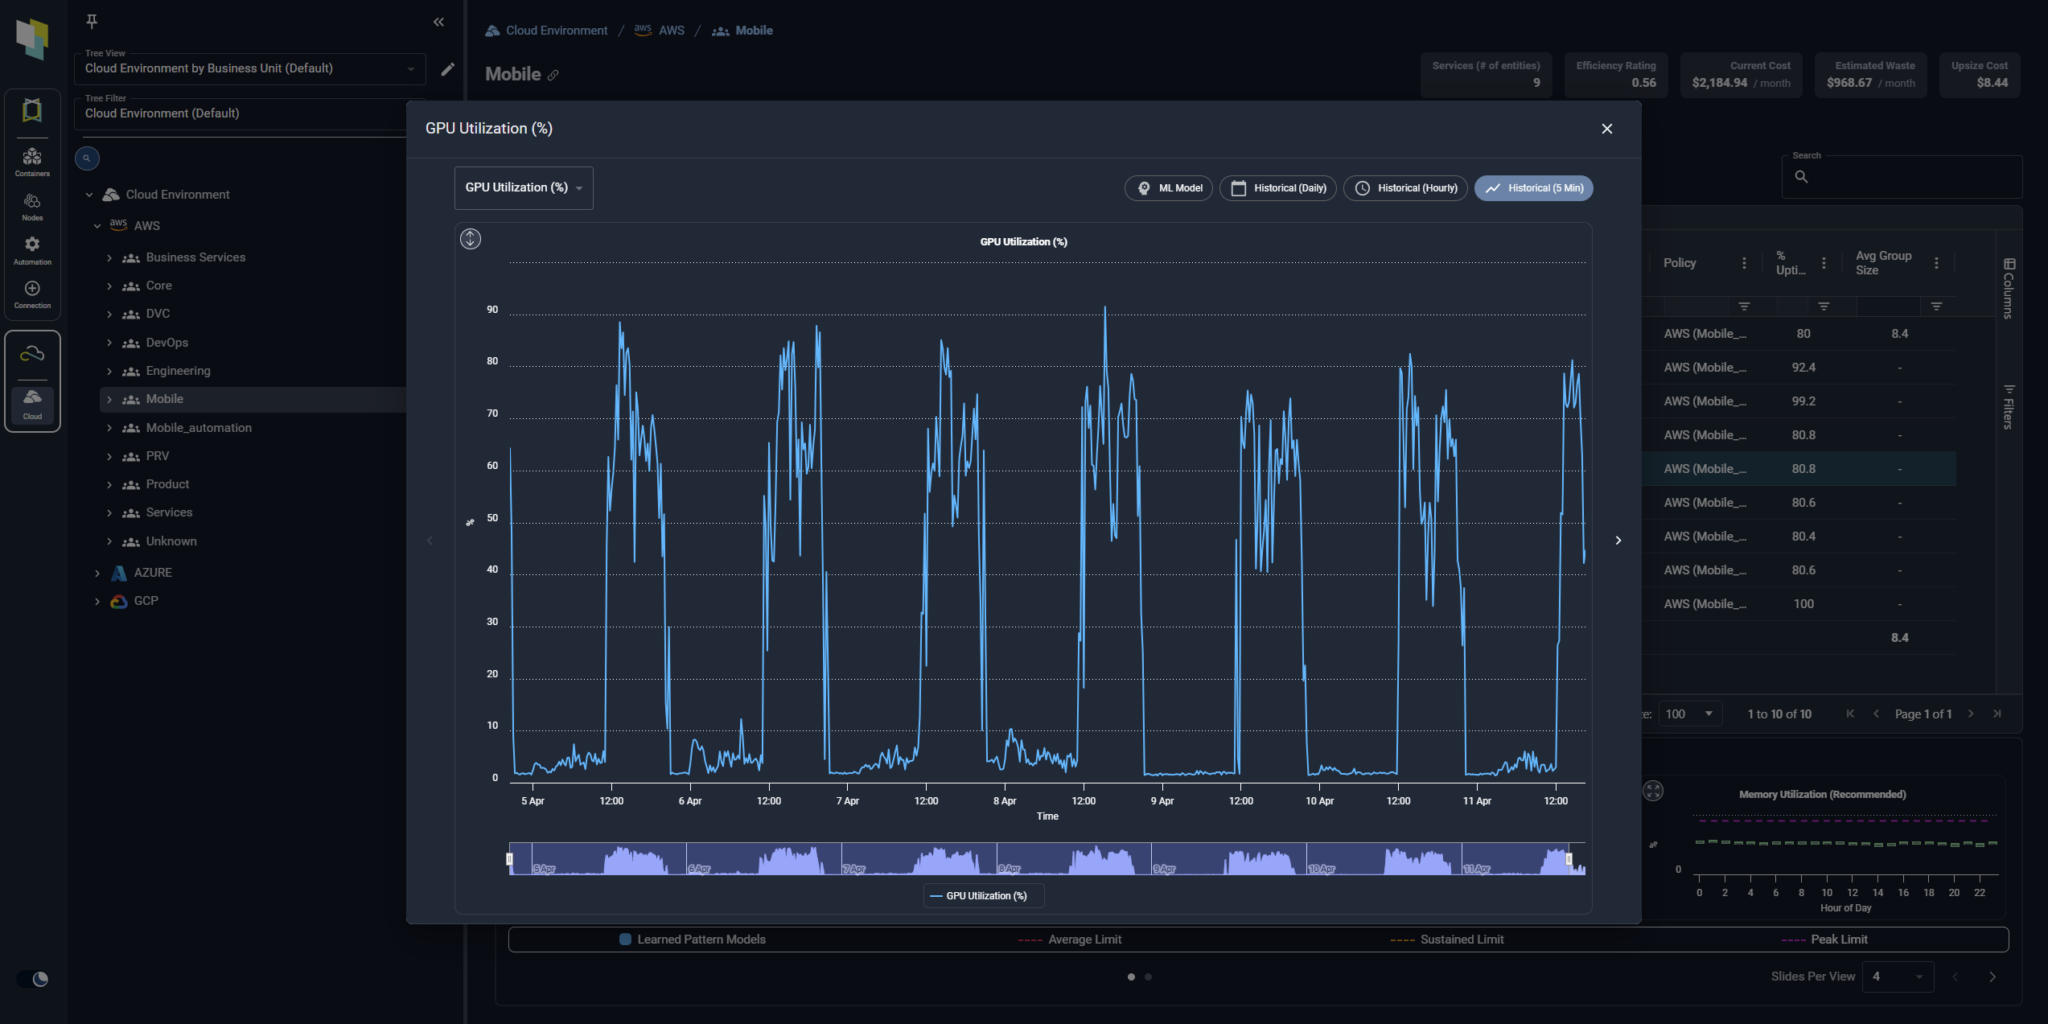Click the Automation gear icon
2048x1024 pixels.
click(x=32, y=248)
